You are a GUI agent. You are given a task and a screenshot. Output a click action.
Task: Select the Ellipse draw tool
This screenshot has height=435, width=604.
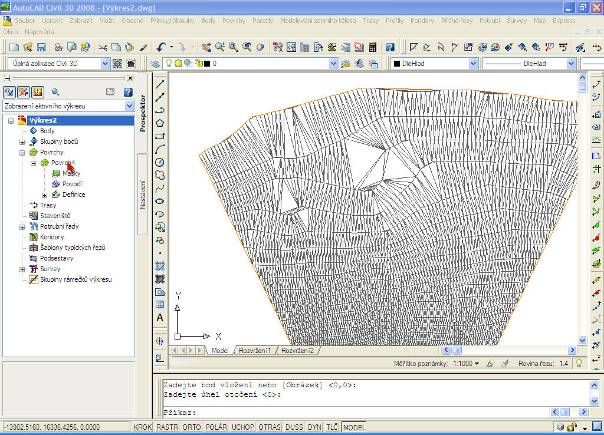coord(160,201)
